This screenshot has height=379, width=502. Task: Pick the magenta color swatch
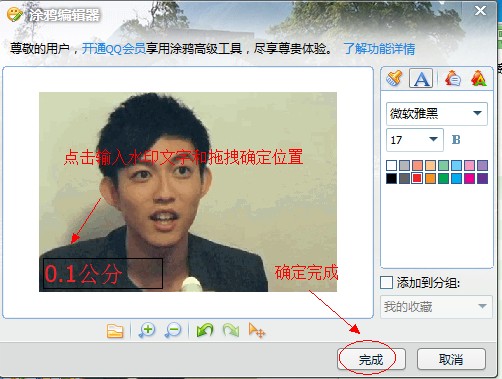coord(469,178)
